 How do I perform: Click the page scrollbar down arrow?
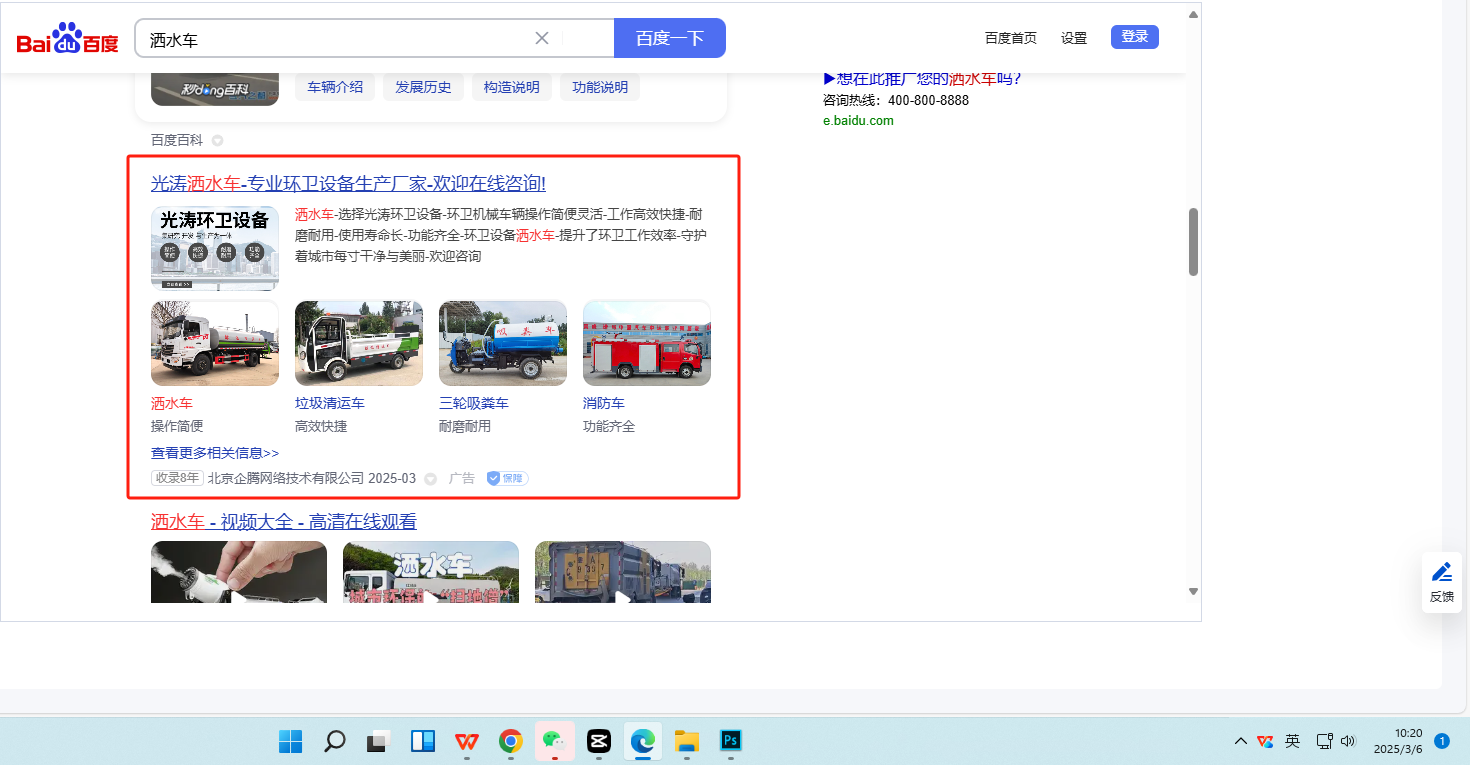pyautogui.click(x=1193, y=591)
